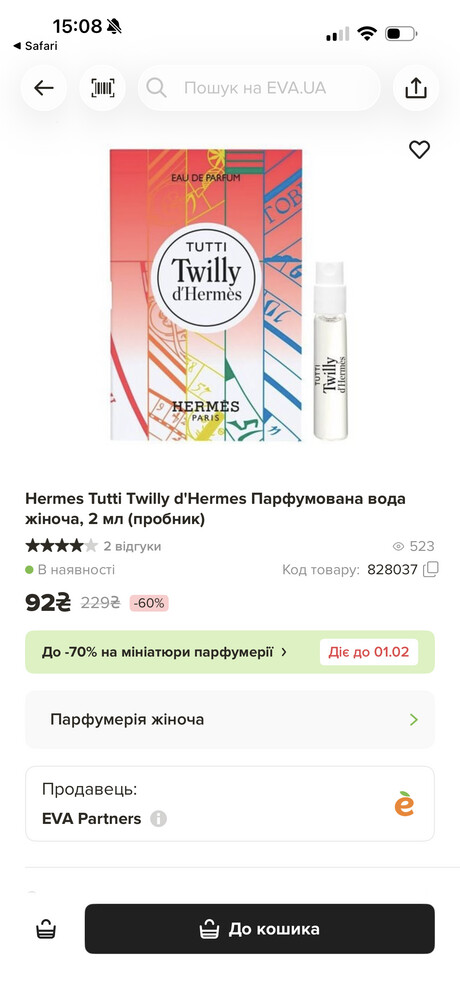Open the 2 відгуки reviews link

point(133,547)
